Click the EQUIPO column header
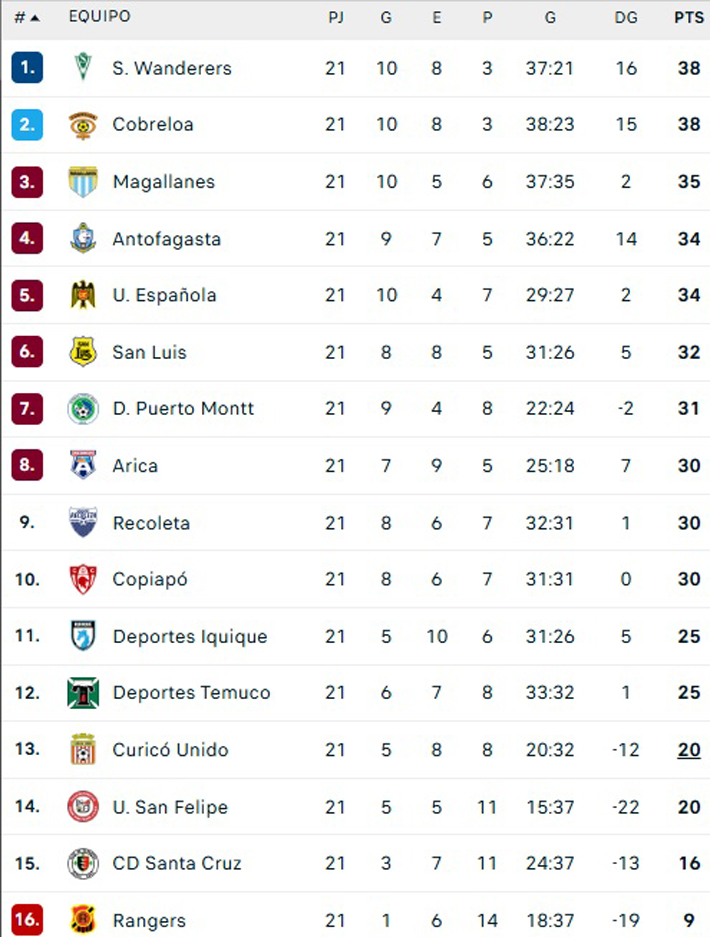 [100, 16]
